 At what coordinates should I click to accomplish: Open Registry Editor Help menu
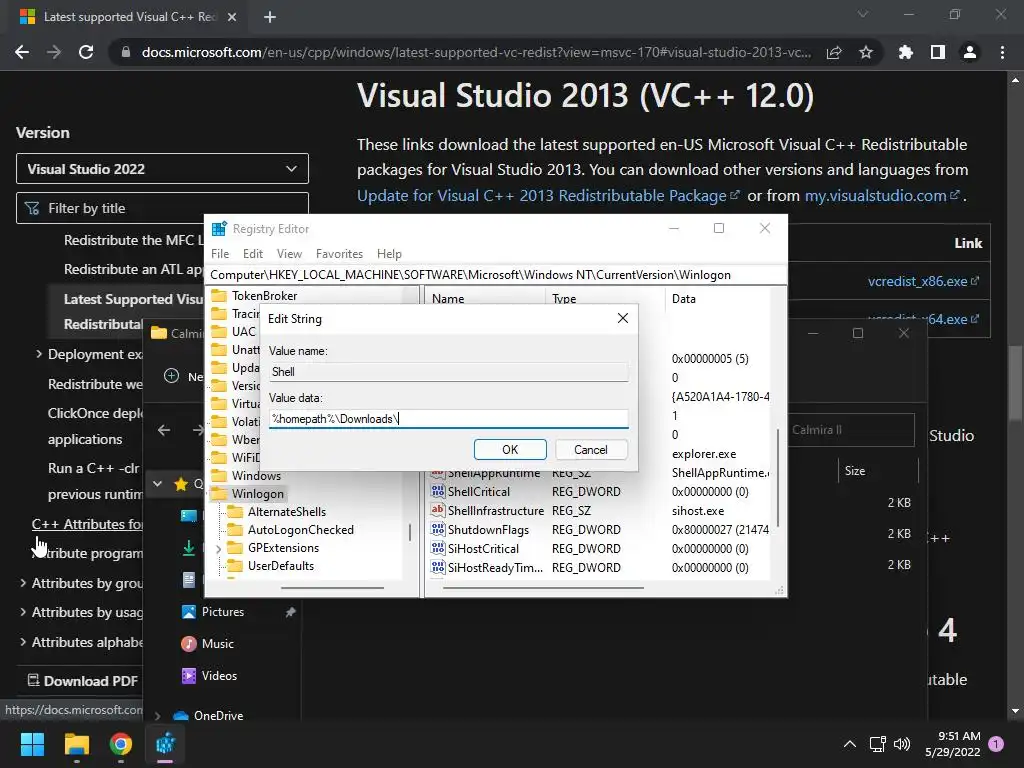coord(389,253)
